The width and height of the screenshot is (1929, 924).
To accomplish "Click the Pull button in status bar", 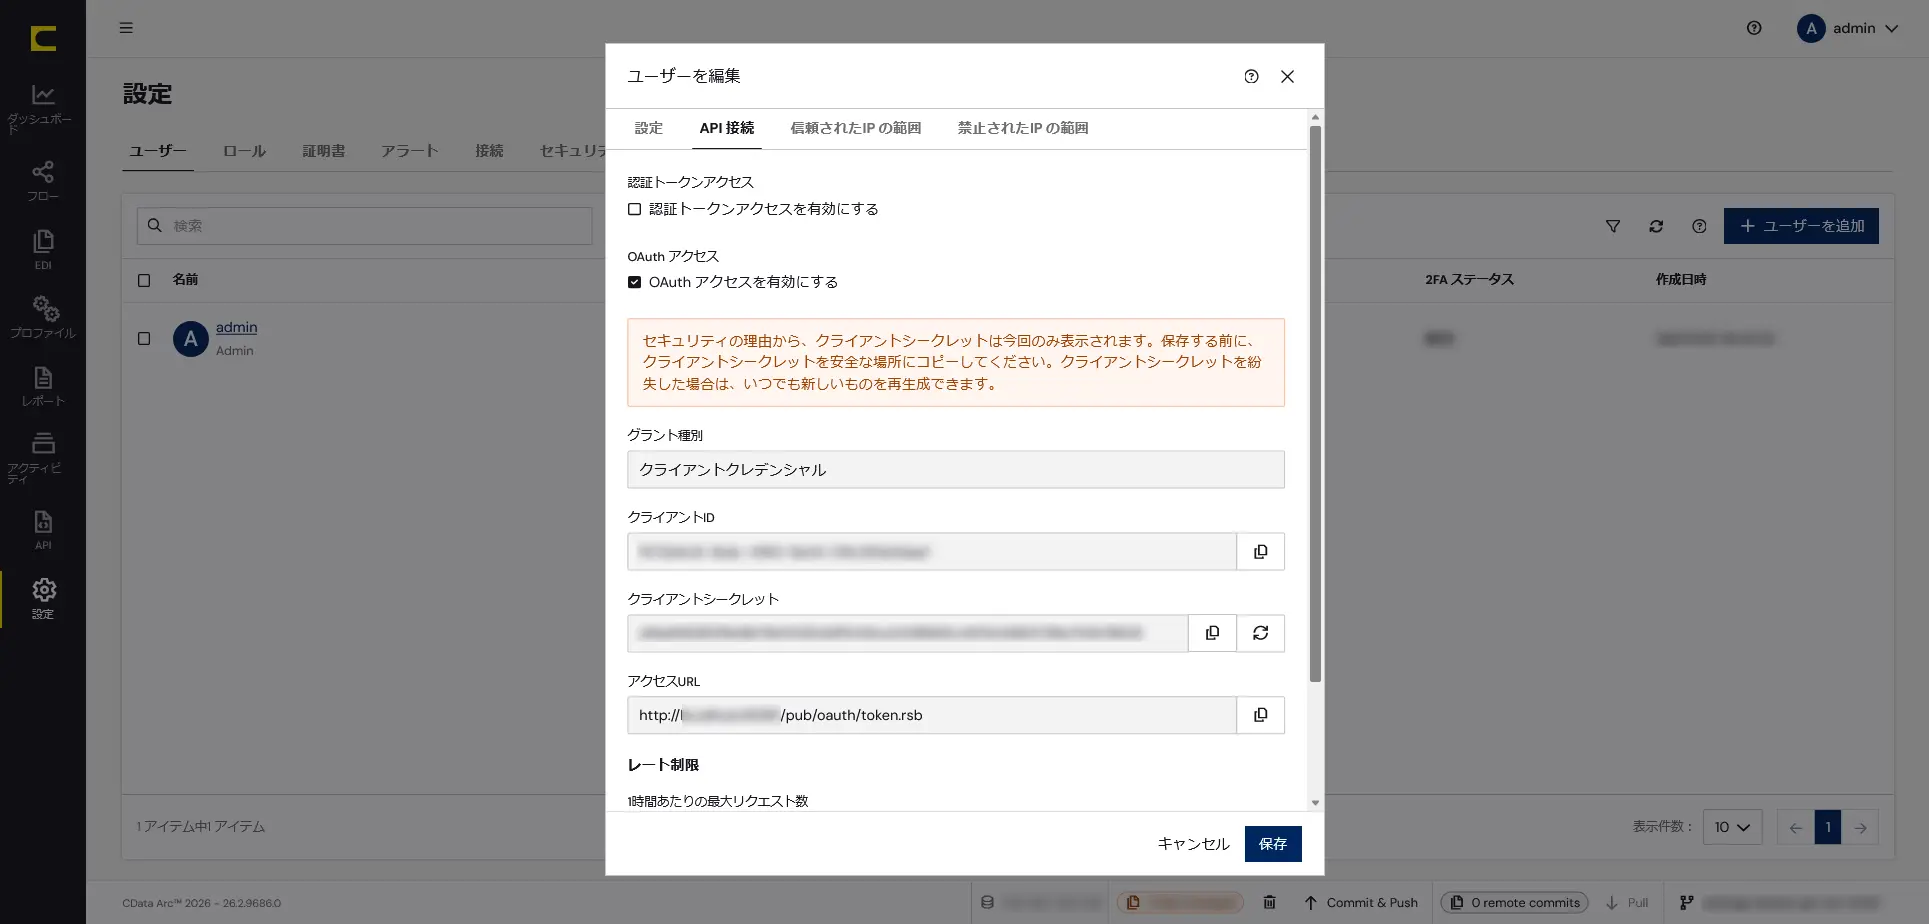I will [x=1626, y=902].
